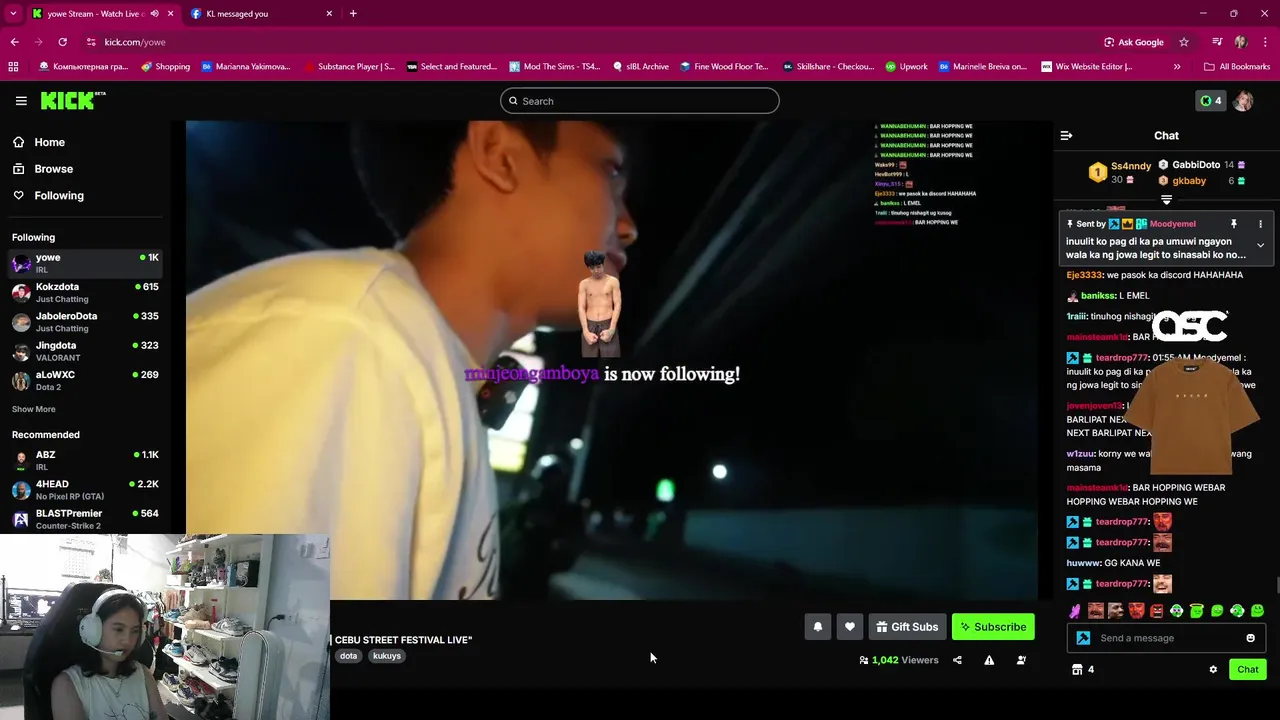Pick the last green blob emote
This screenshot has width=1280, height=720.
1257,611
